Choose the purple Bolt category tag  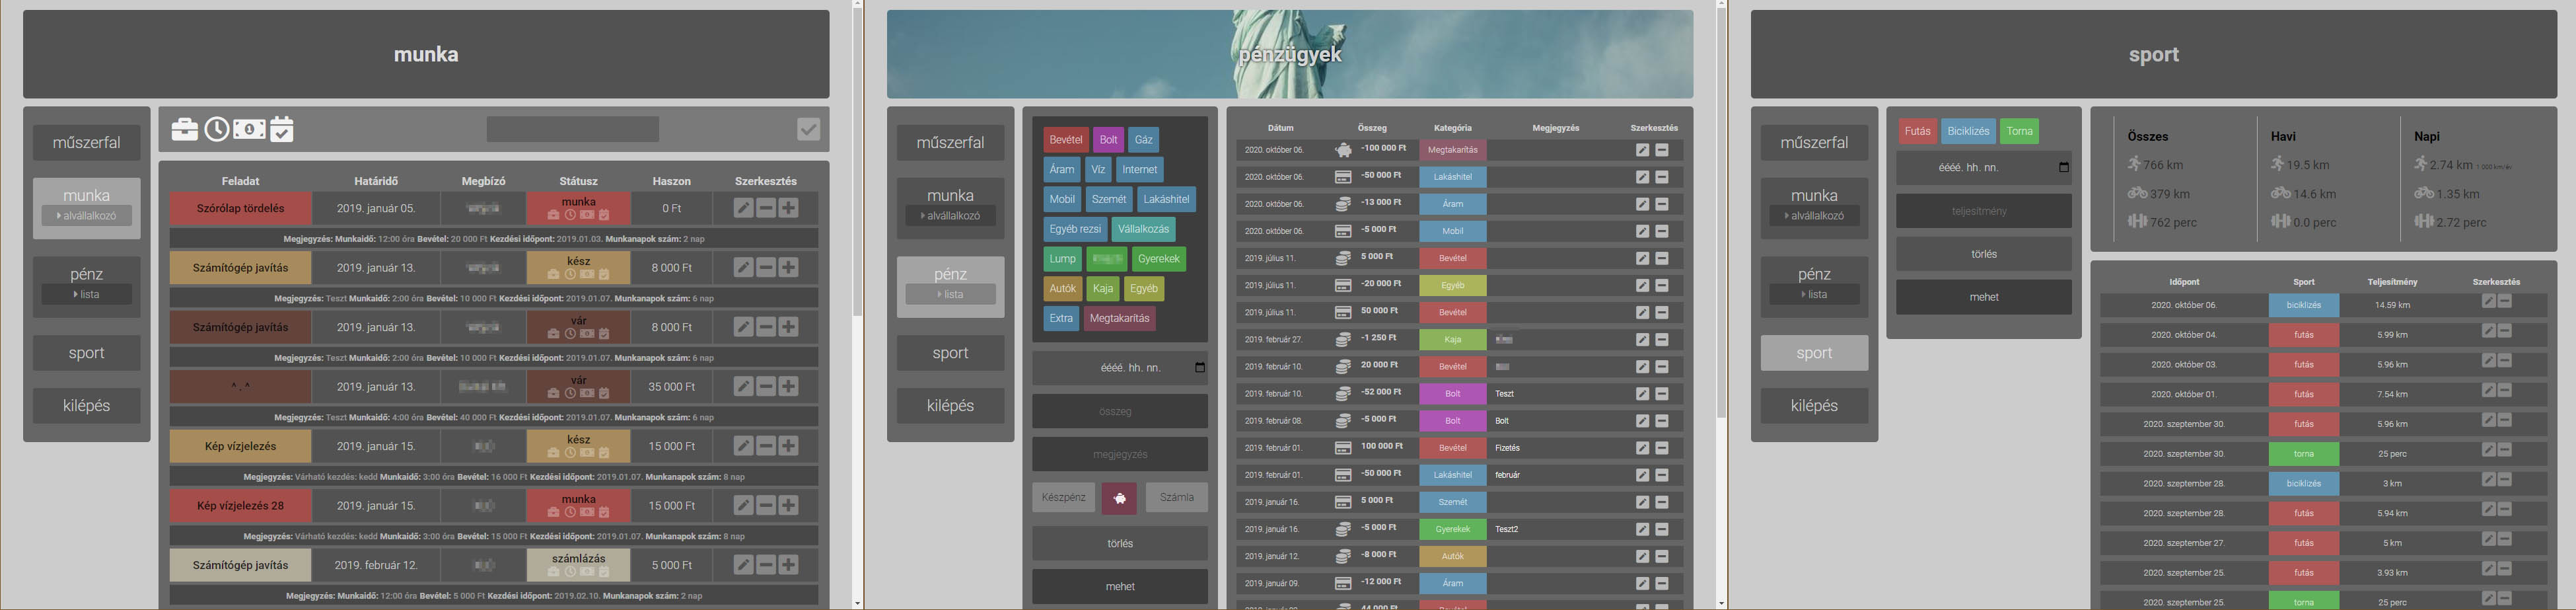[x=1108, y=140]
